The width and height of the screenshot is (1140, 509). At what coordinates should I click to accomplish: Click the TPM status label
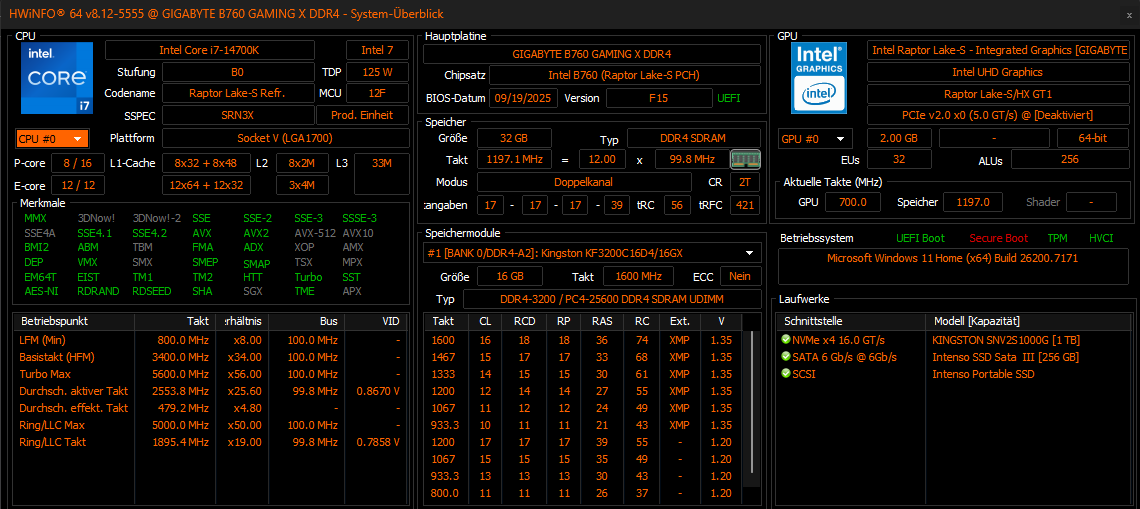click(1058, 239)
